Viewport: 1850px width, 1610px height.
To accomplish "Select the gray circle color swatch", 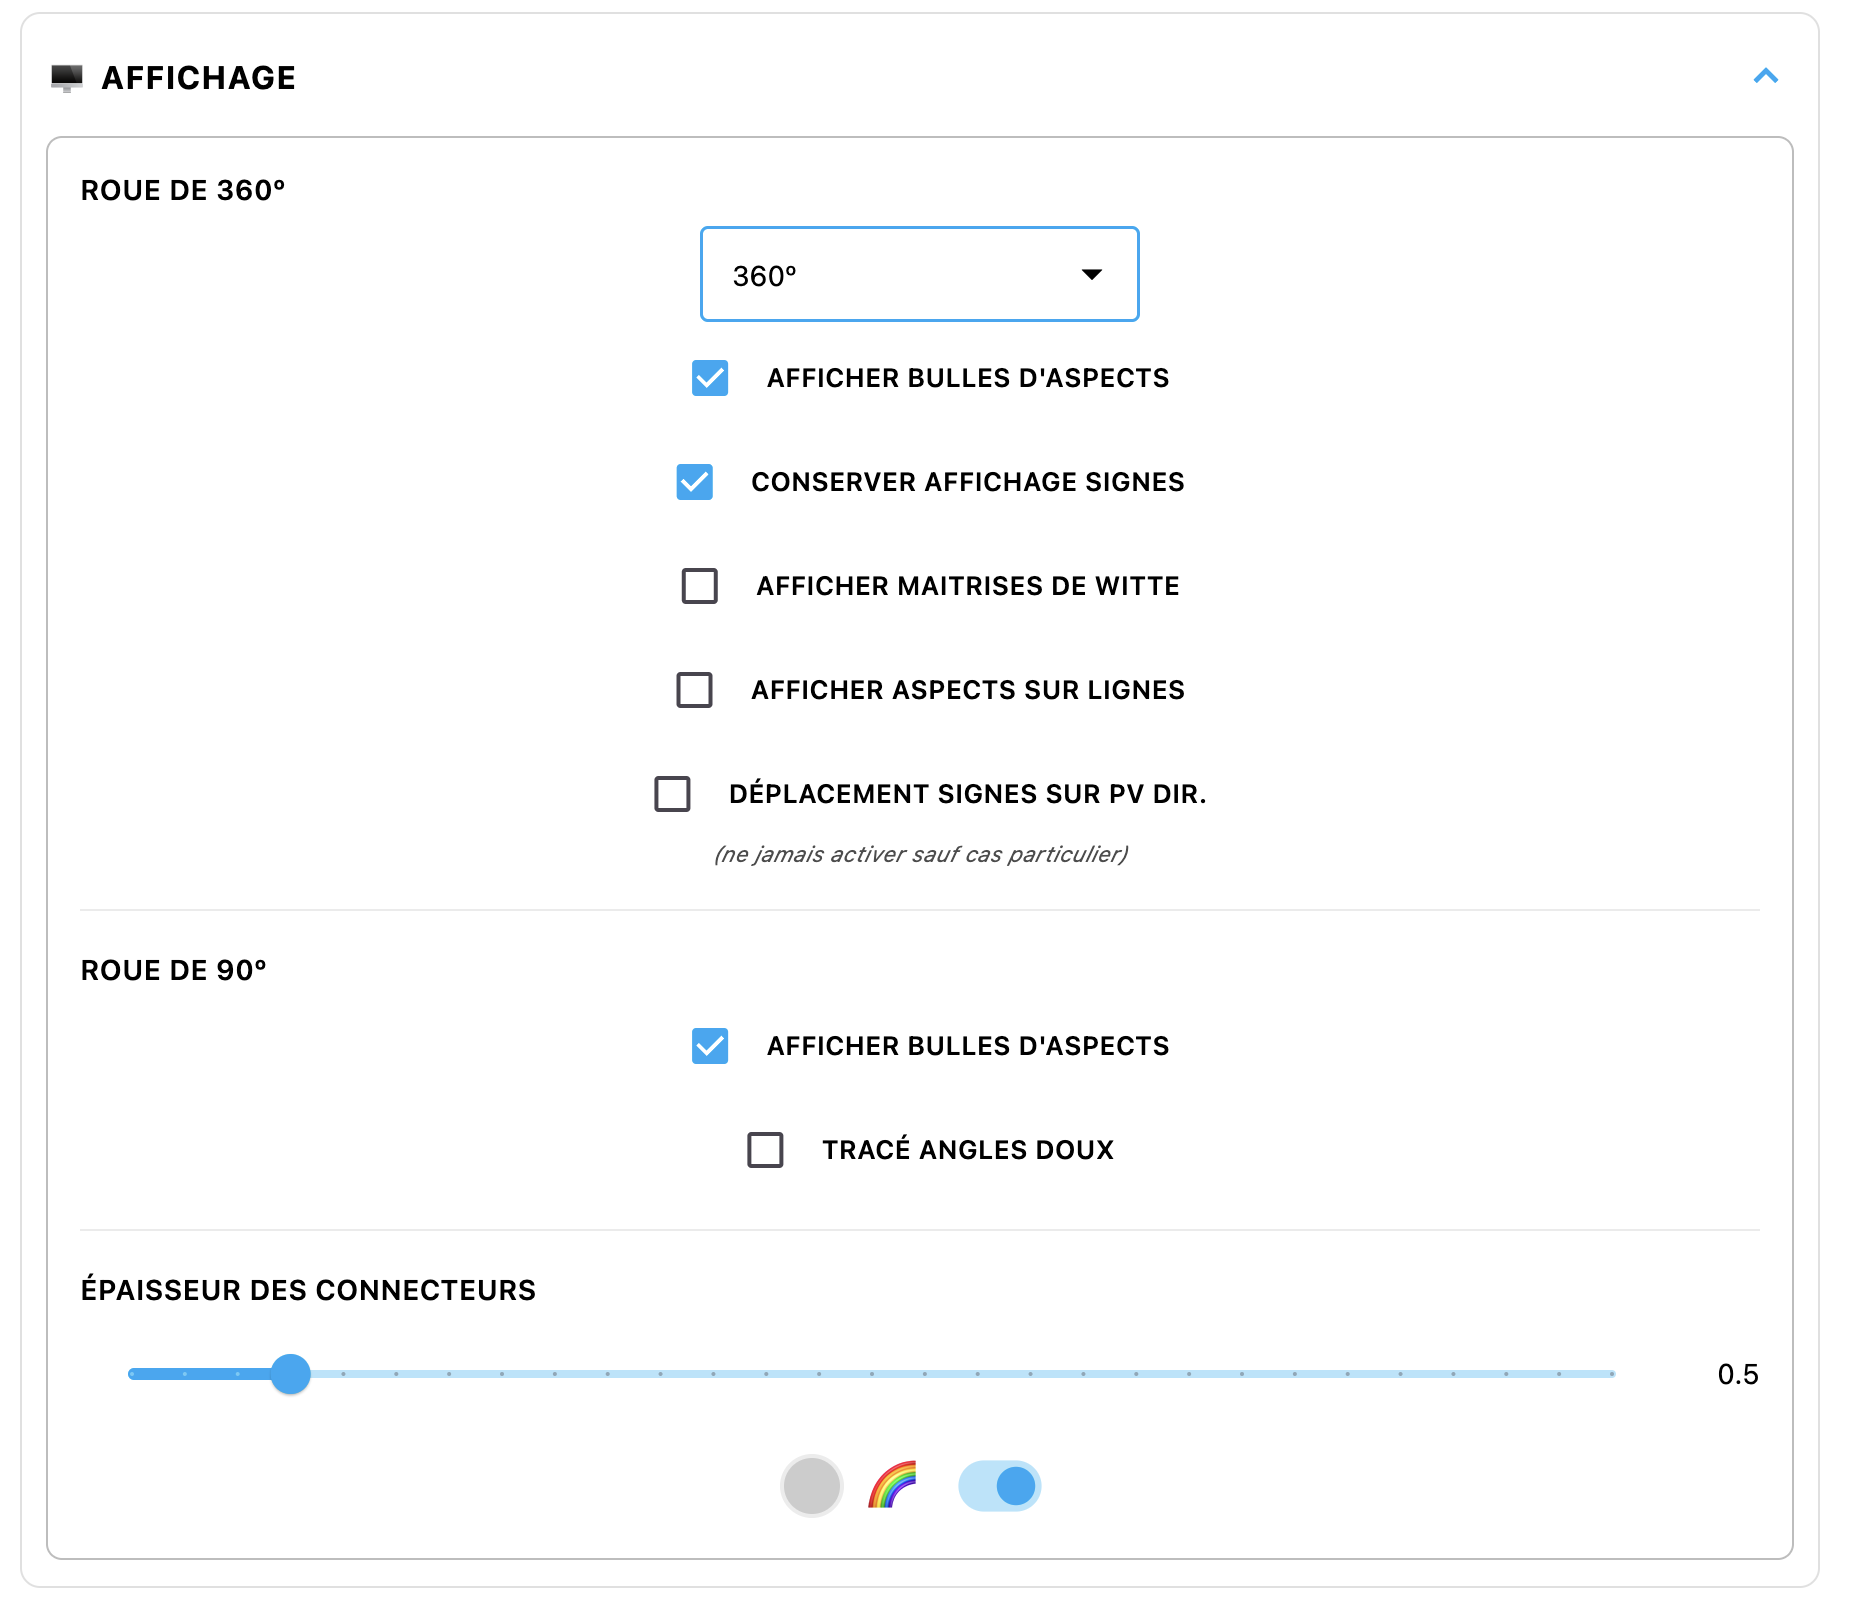I will point(811,1486).
